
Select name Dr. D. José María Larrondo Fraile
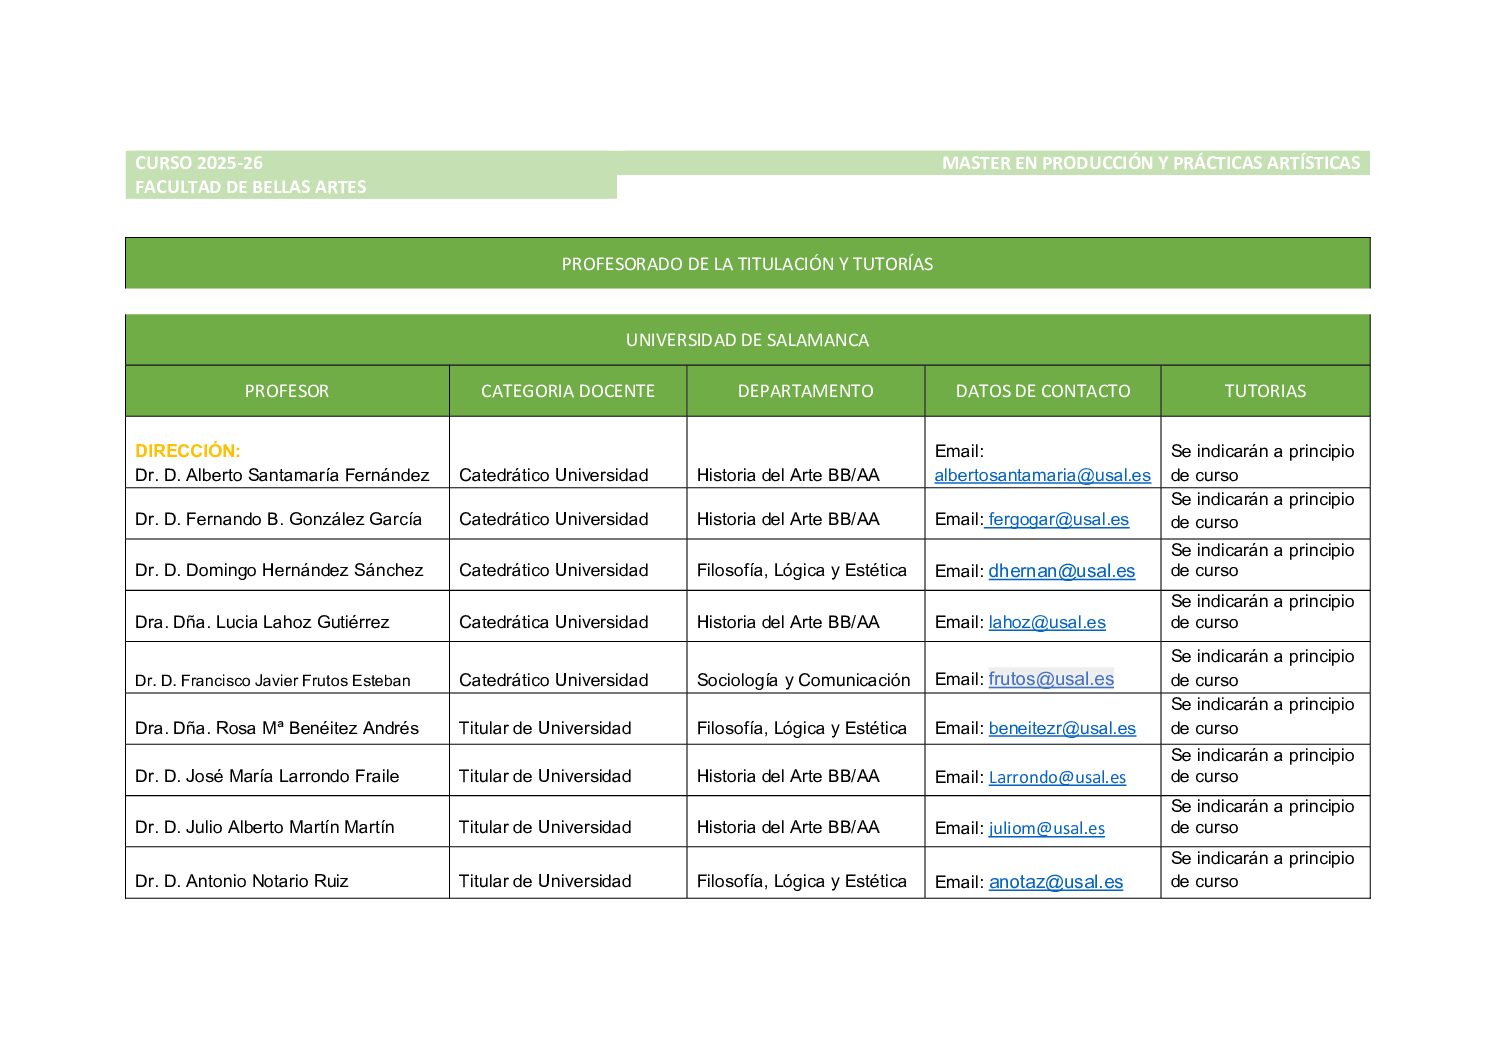click(267, 776)
